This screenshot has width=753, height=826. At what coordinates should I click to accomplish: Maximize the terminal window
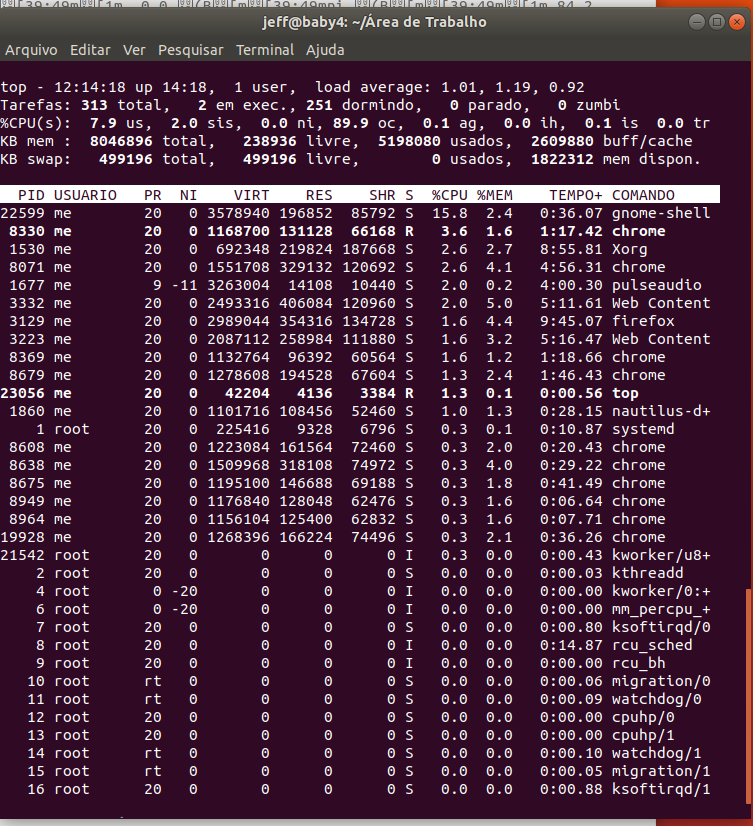pos(717,22)
